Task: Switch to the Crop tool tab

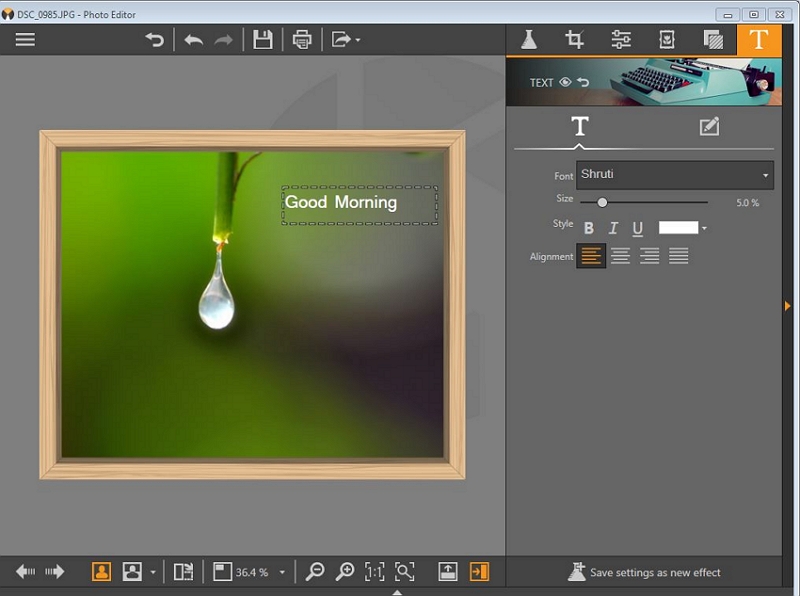Action: 574,39
